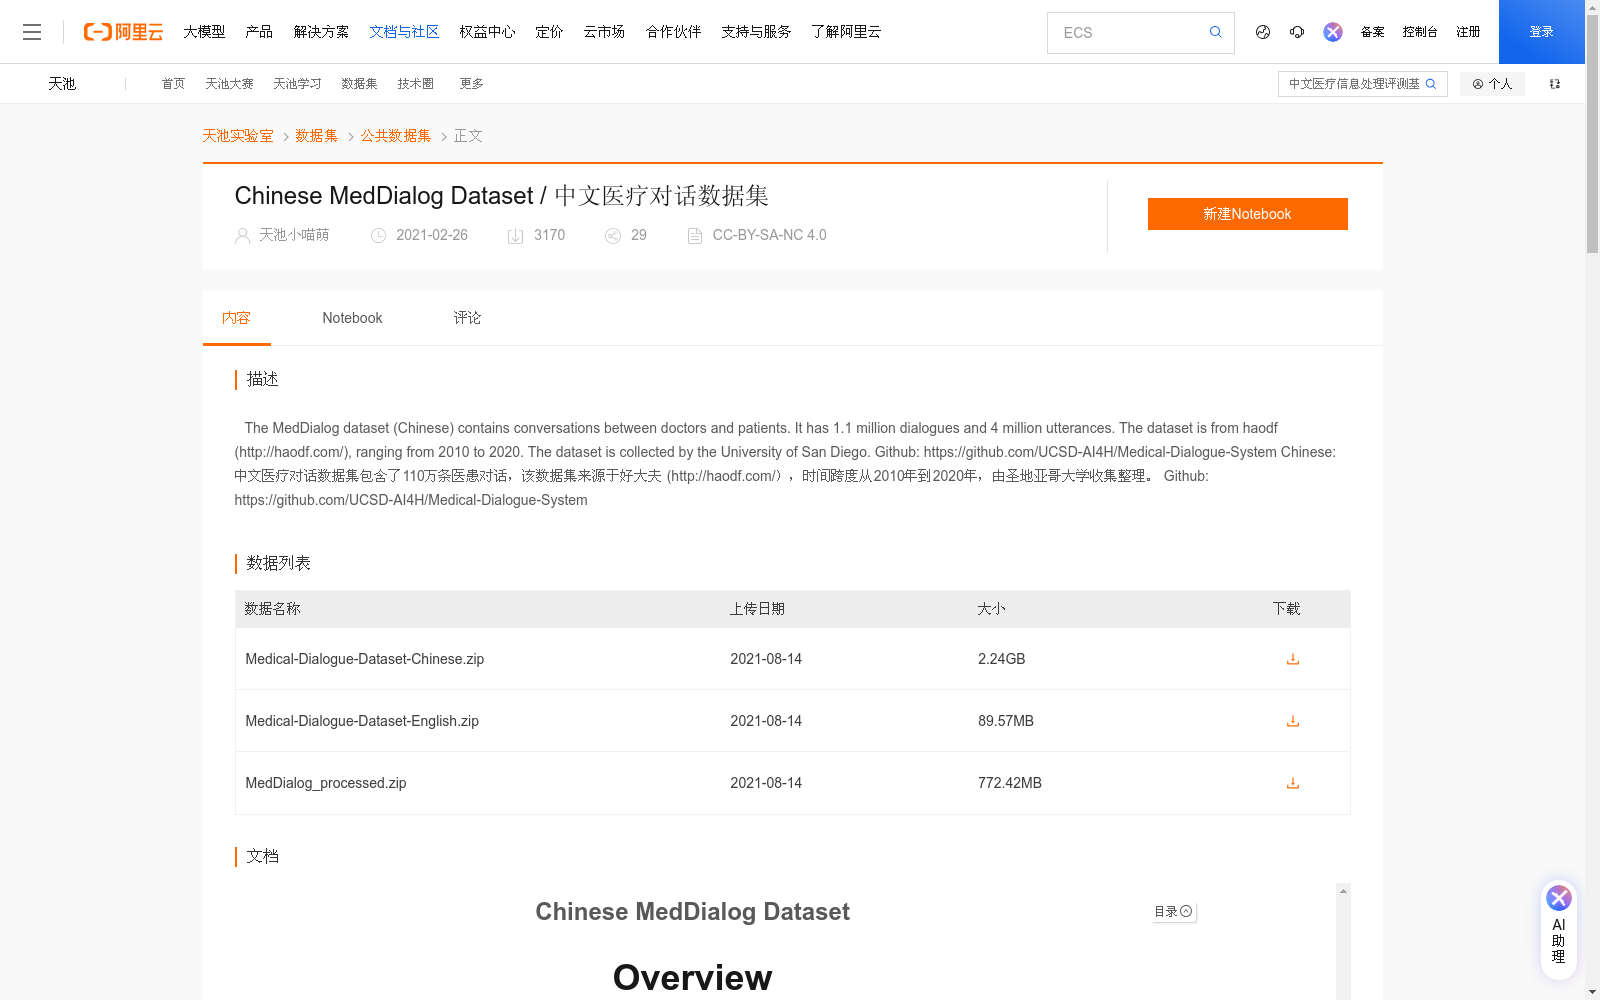Open the 产品 menu
This screenshot has width=1600, height=1000.
[x=259, y=32]
